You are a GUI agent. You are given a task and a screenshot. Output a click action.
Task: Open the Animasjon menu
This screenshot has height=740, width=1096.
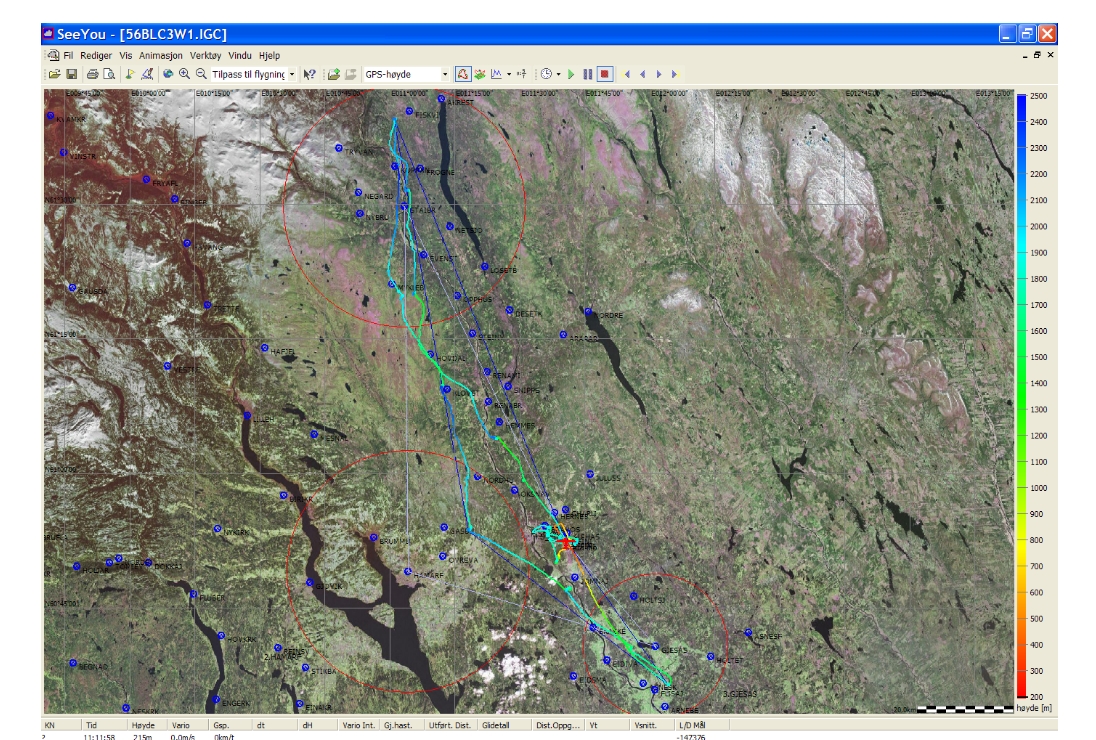coord(161,56)
